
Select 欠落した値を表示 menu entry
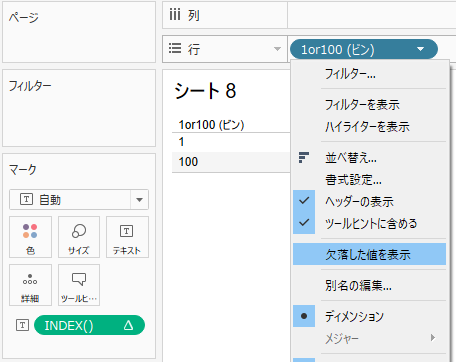pyautogui.click(x=369, y=254)
